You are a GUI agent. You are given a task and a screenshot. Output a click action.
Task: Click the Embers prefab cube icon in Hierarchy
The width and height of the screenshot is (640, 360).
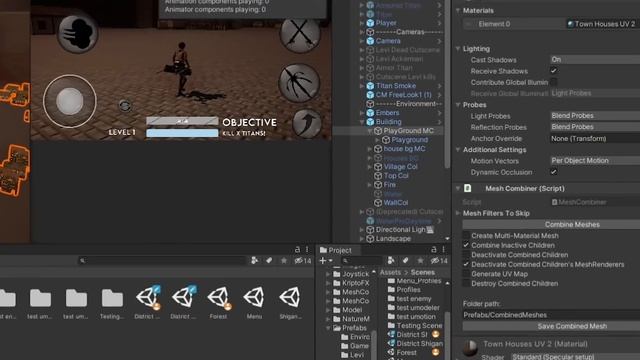[x=370, y=113]
